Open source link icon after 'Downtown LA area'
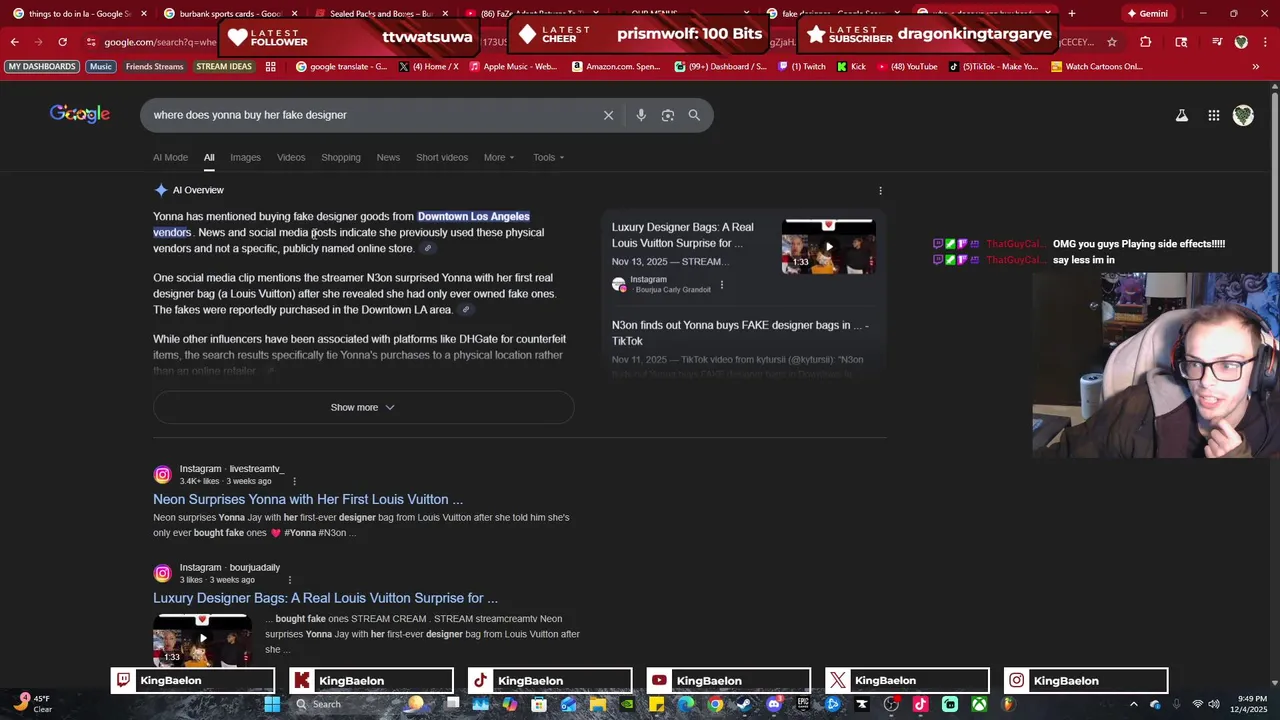1280x720 pixels. (465, 310)
